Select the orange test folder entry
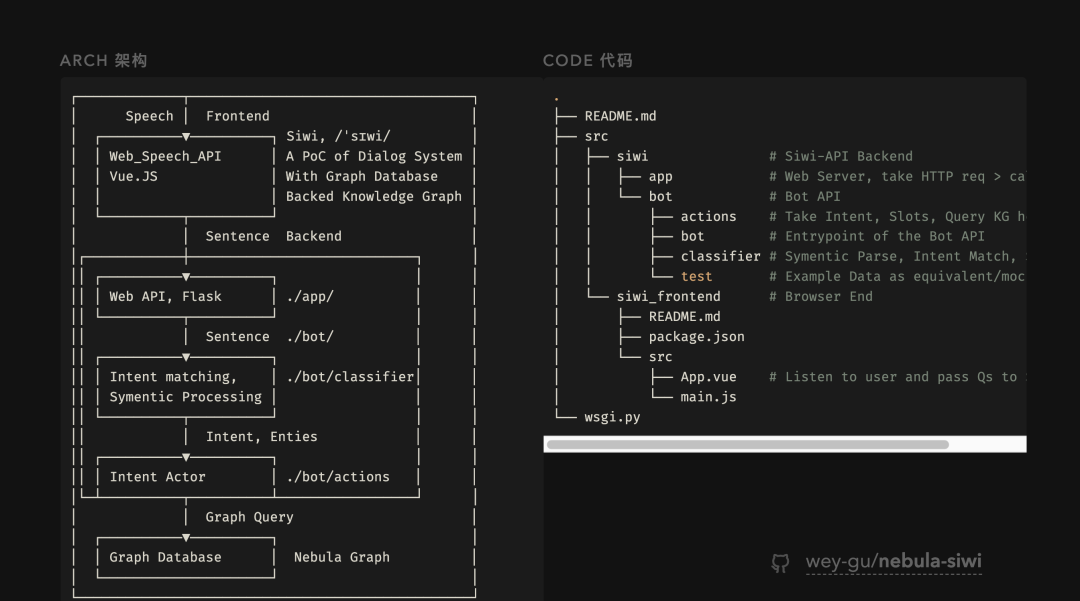The image size is (1080, 601). [x=696, y=276]
